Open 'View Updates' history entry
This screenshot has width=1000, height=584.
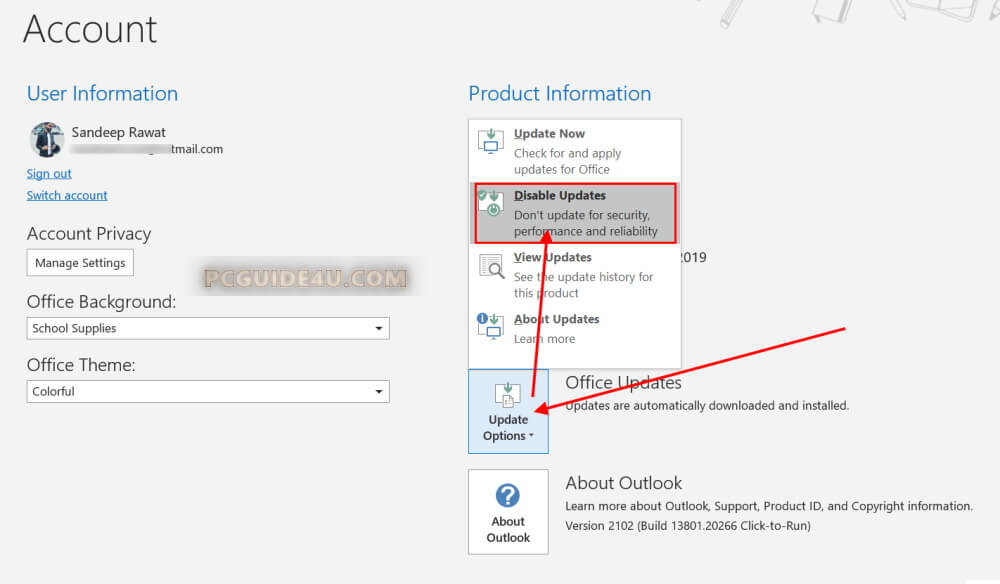tap(552, 258)
